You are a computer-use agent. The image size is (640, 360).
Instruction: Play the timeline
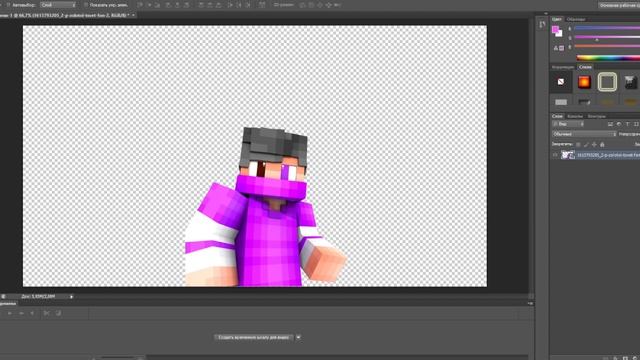tap(32, 313)
